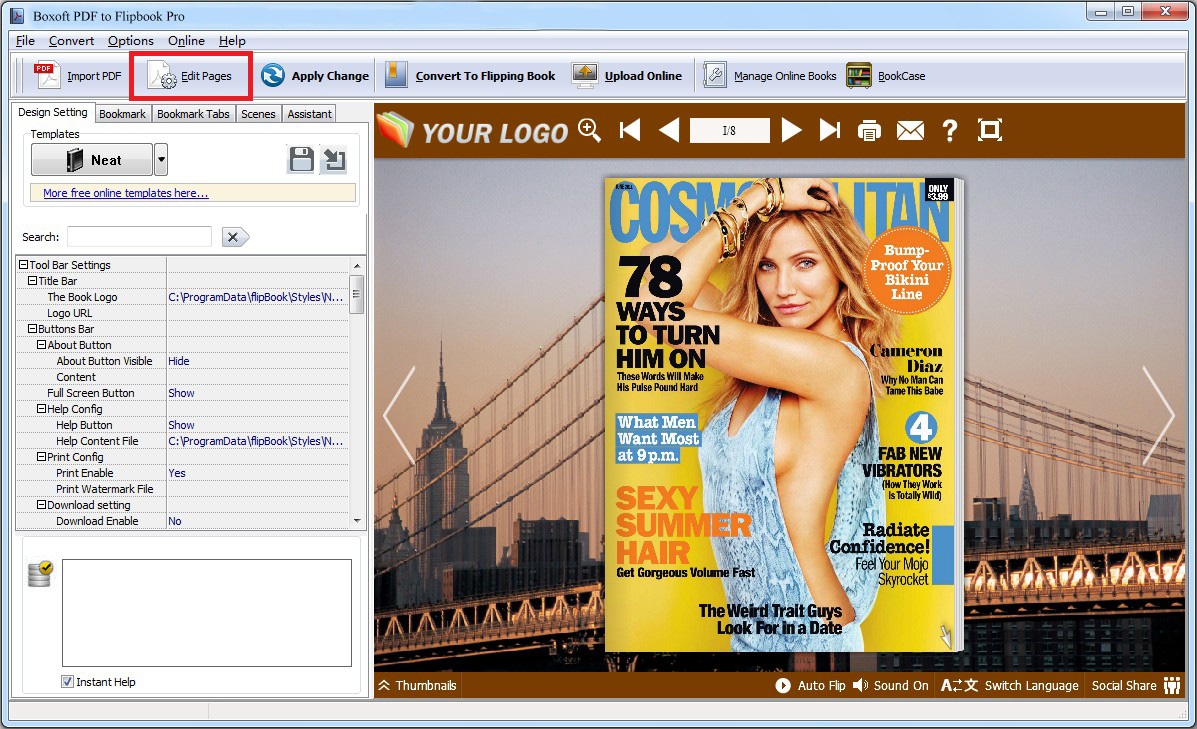Flip to next page using right side arrow
Screen dimensions: 1197x729
(x=1158, y=416)
